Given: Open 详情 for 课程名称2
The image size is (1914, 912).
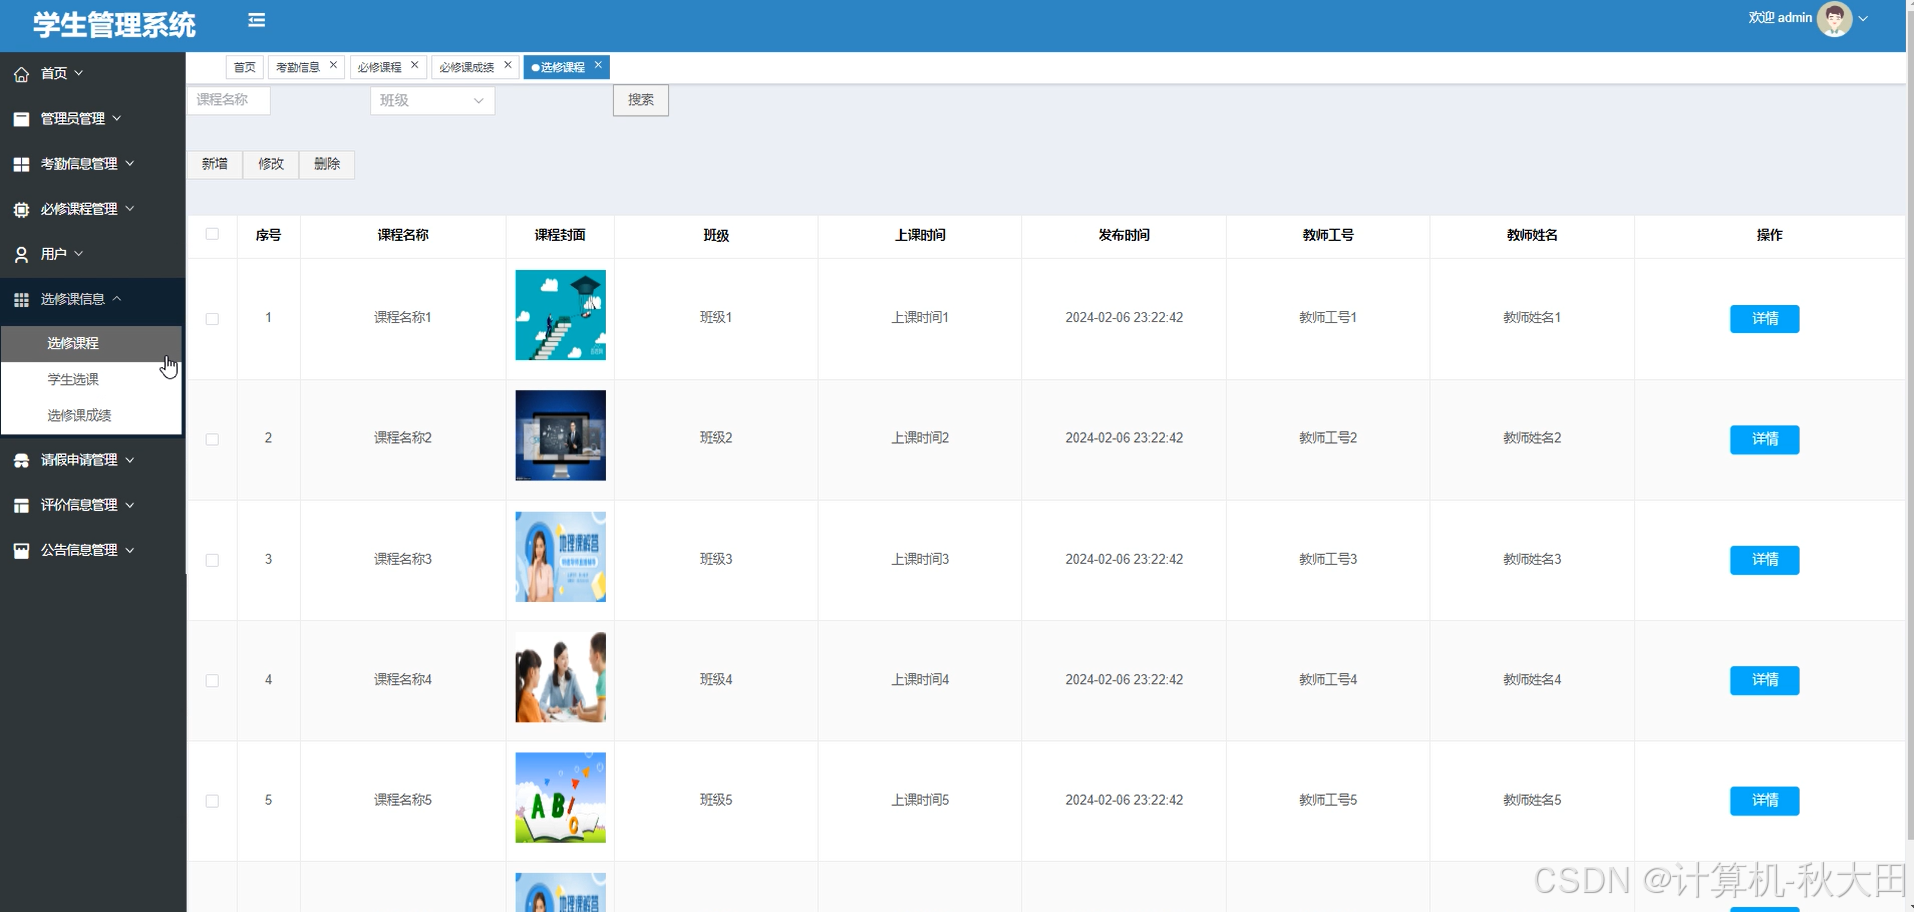Looking at the screenshot, I should point(1765,439).
